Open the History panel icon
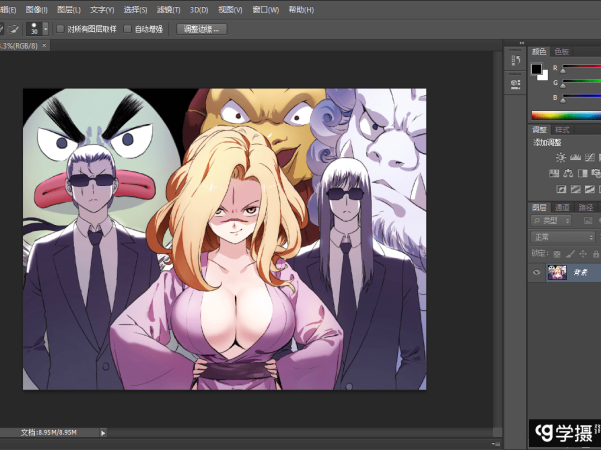This screenshot has height=450, width=601. (x=516, y=60)
